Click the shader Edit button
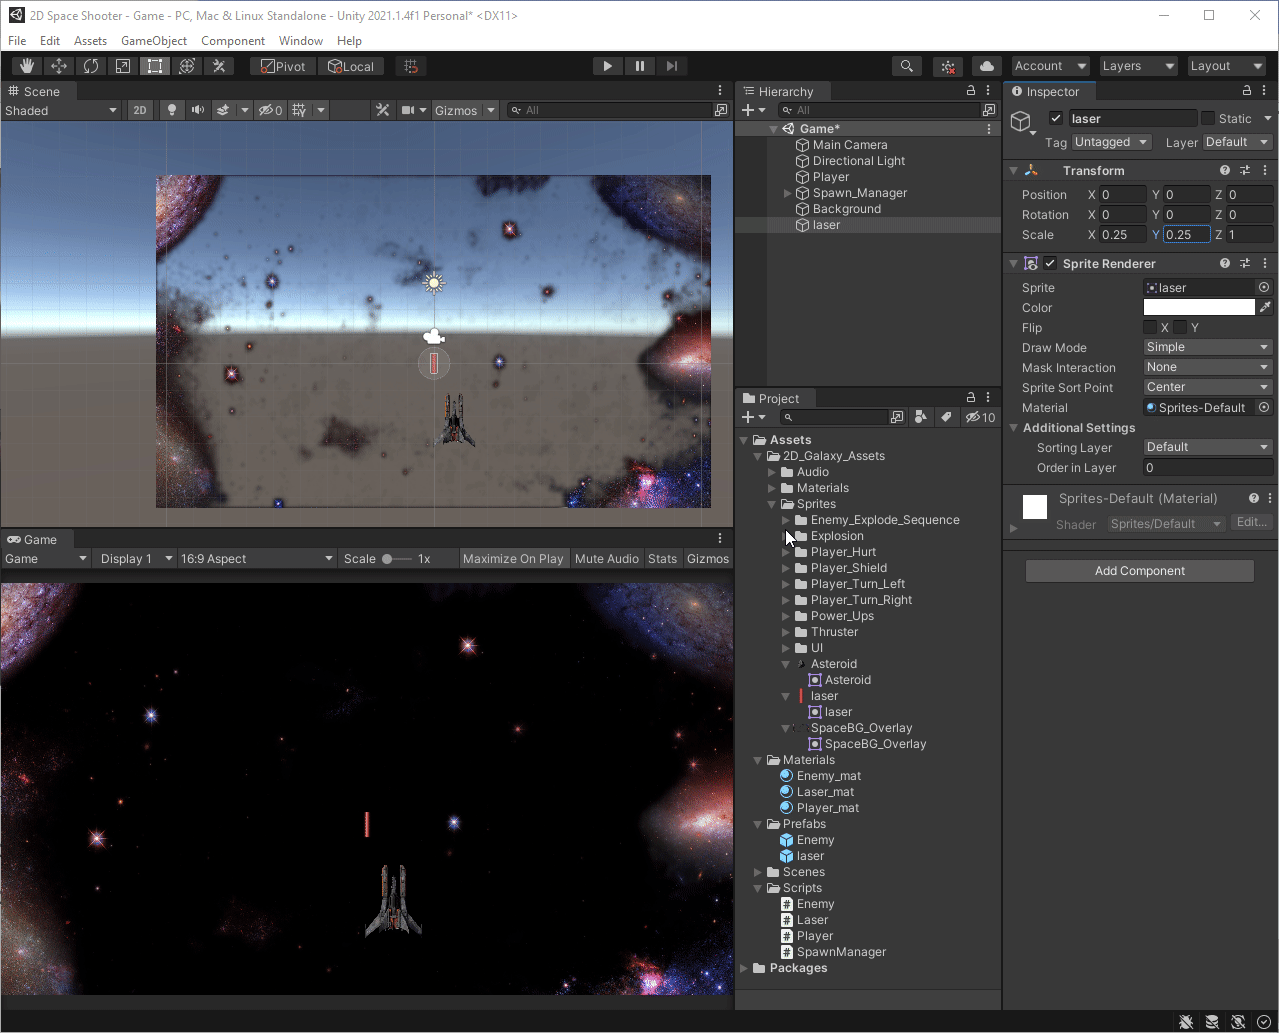Viewport: 1279px width, 1033px height. (x=1251, y=522)
